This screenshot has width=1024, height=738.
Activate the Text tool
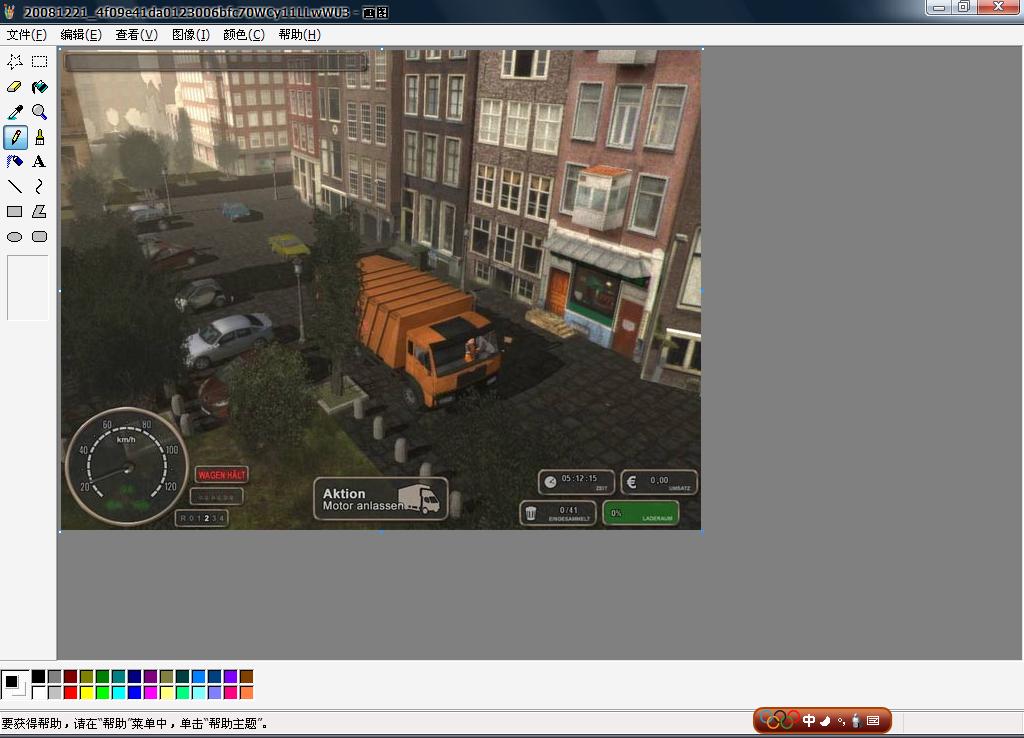point(39,161)
